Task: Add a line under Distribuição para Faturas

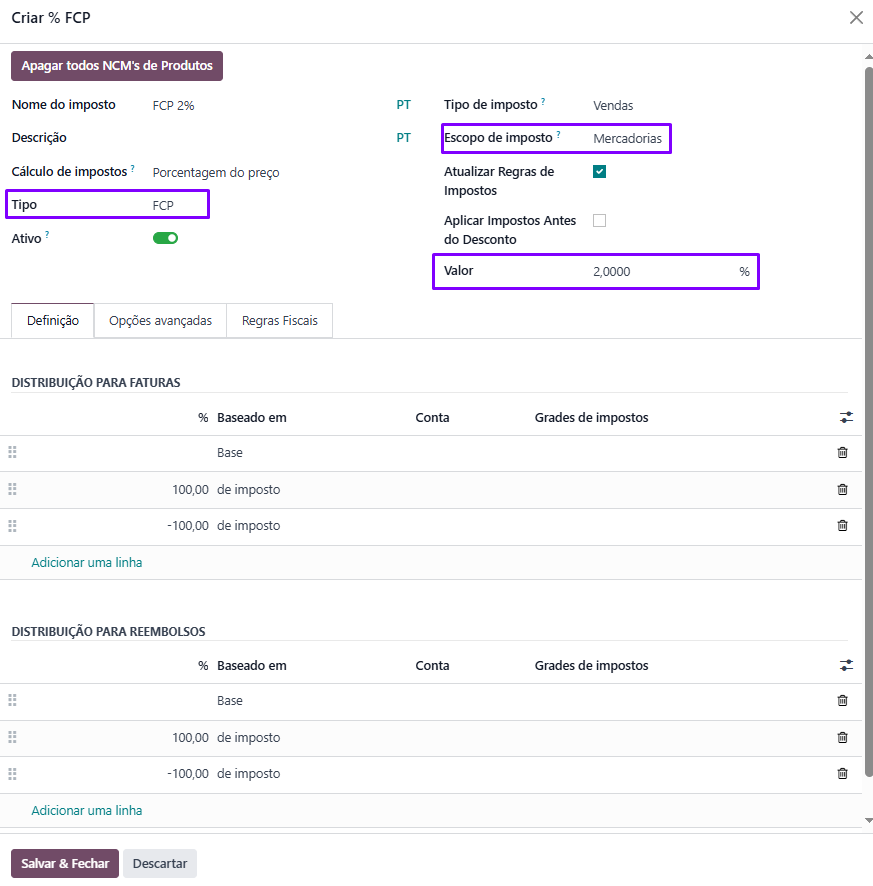Action: [86, 563]
